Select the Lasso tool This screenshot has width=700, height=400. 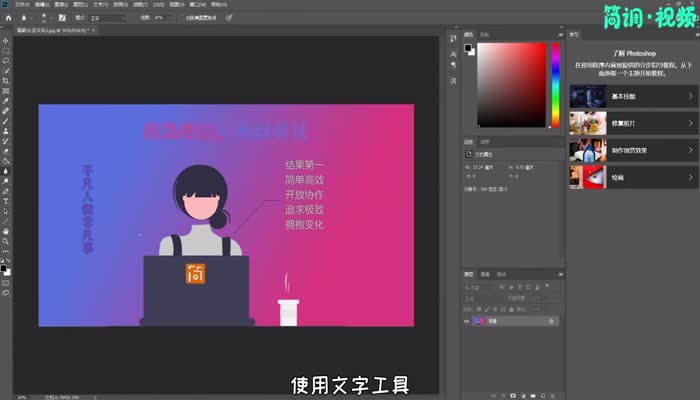click(6, 60)
